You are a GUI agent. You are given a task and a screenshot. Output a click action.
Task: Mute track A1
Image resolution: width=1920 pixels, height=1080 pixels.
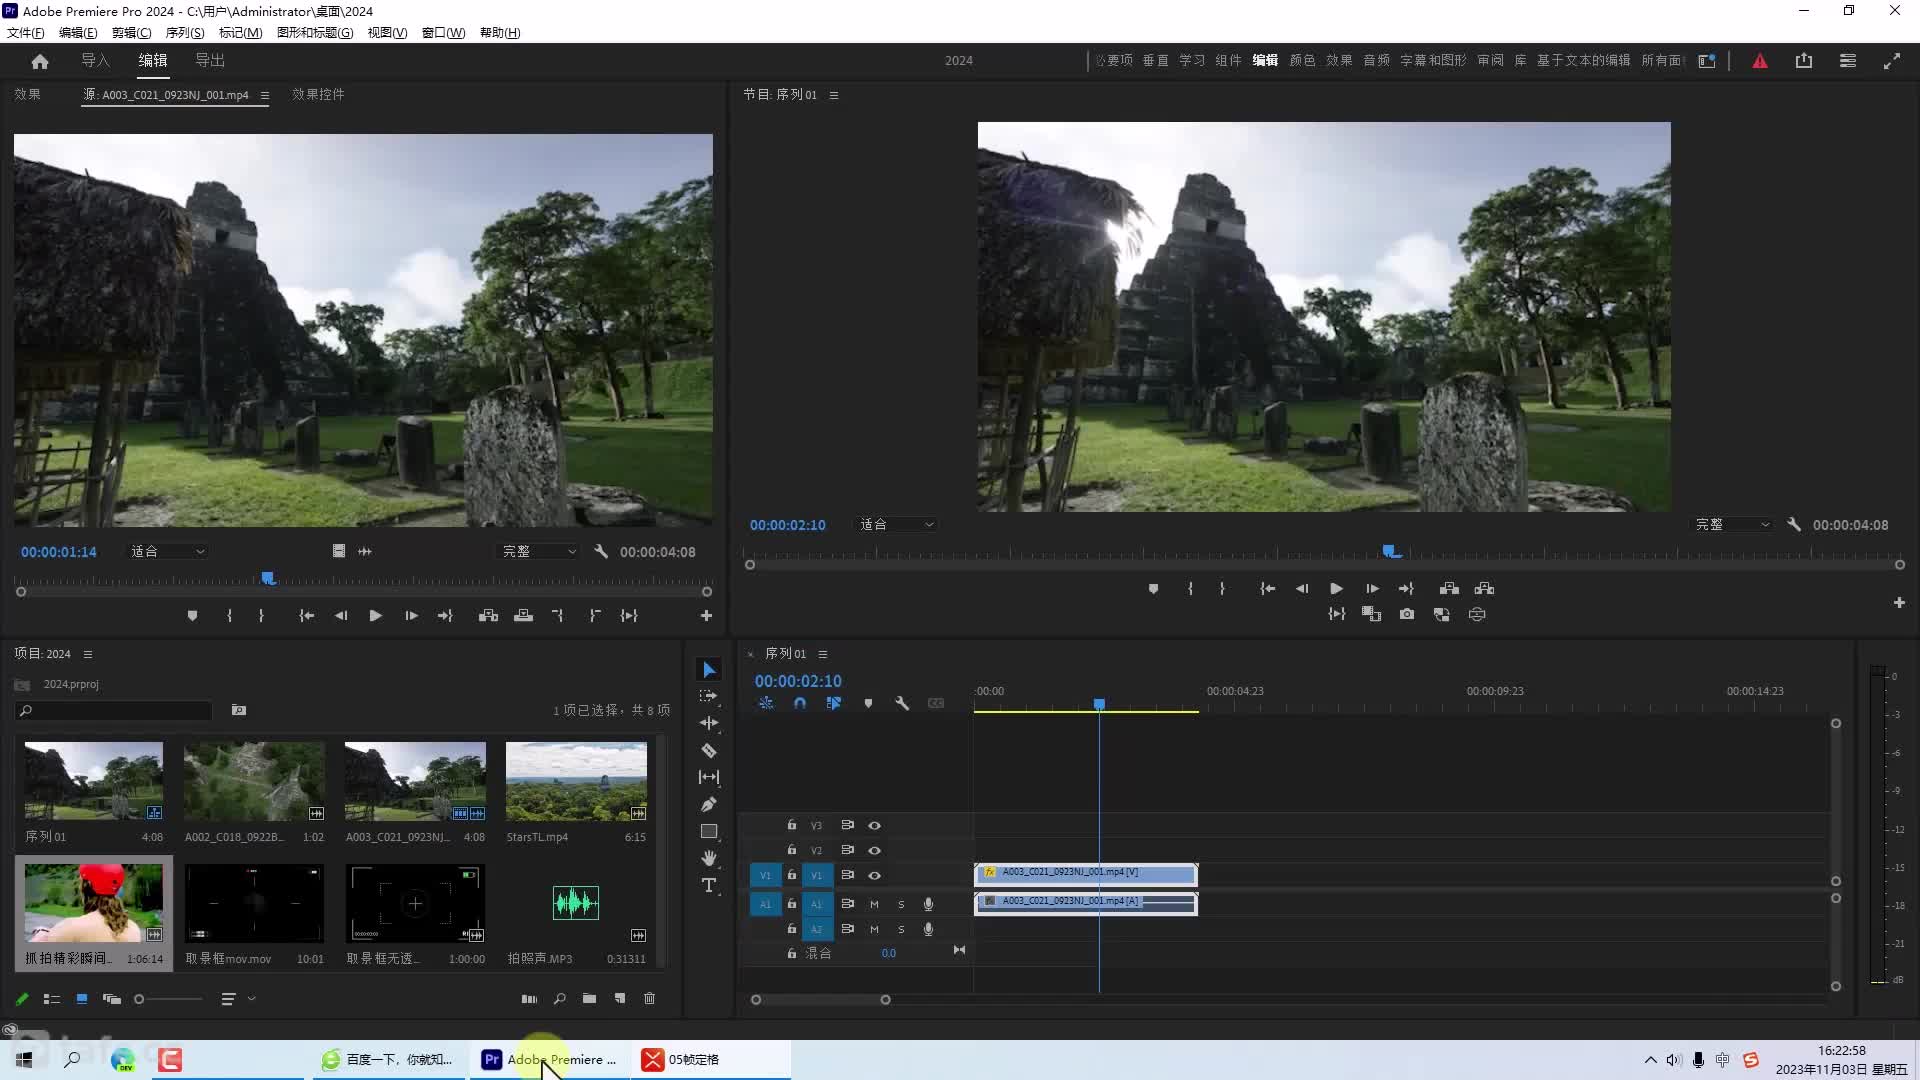click(x=874, y=904)
